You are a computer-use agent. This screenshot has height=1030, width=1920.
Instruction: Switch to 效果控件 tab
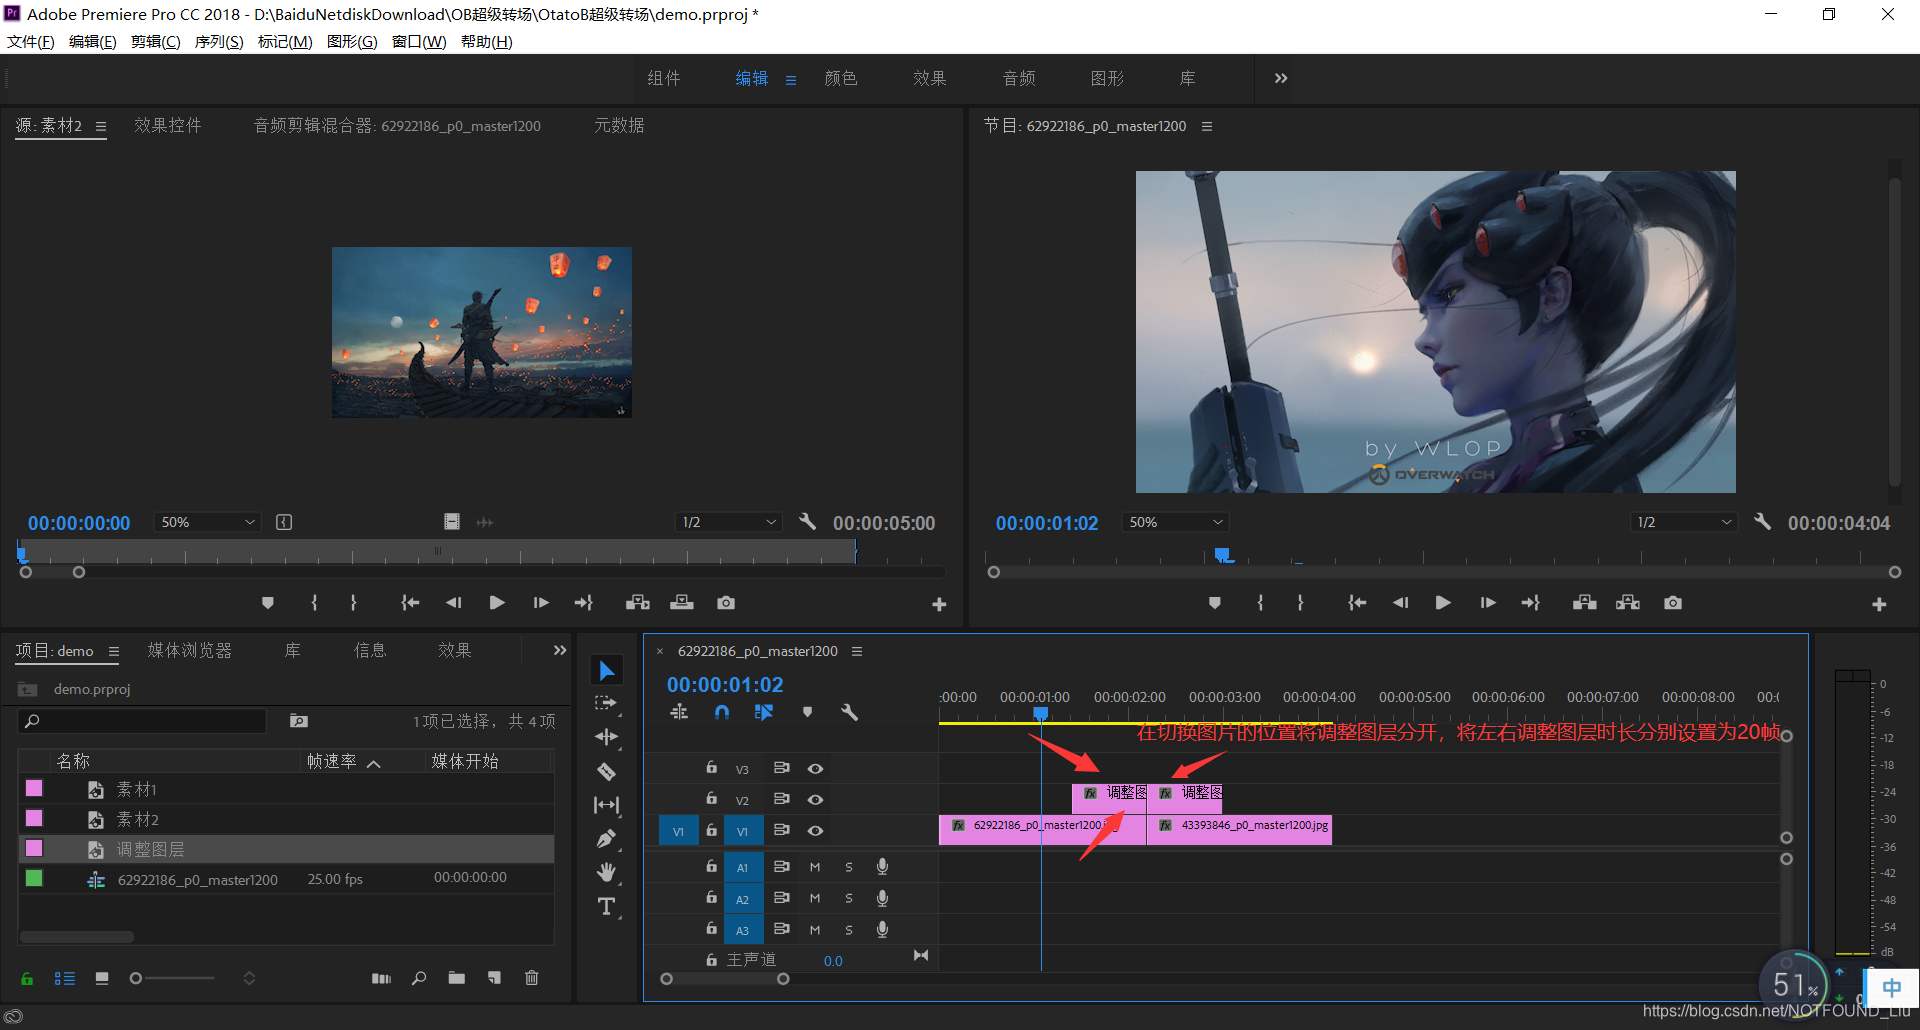168,125
